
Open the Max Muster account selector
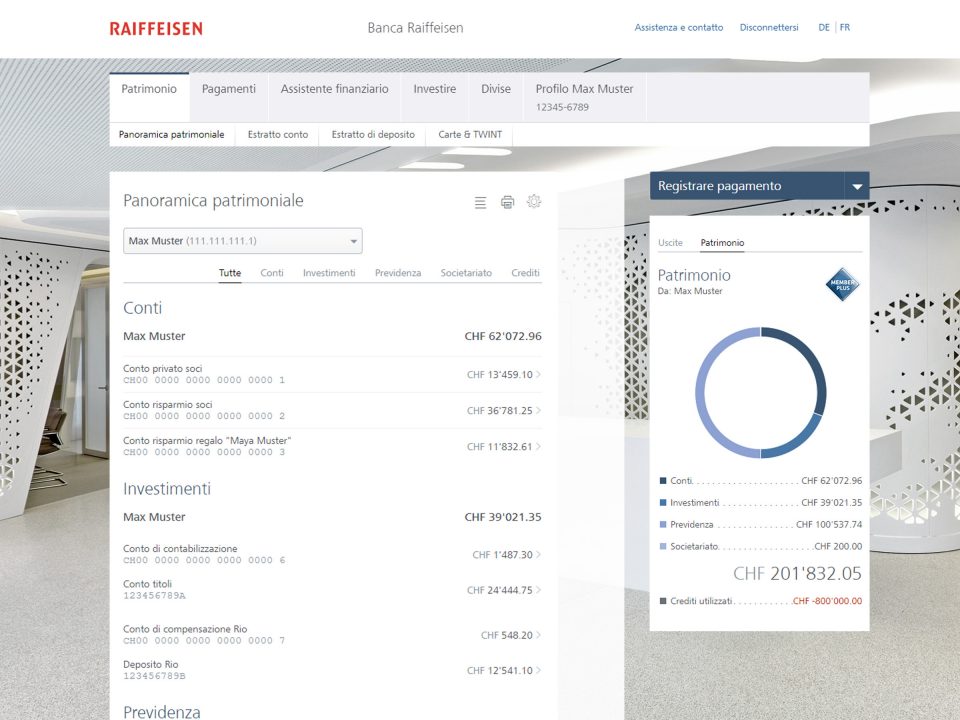click(243, 241)
